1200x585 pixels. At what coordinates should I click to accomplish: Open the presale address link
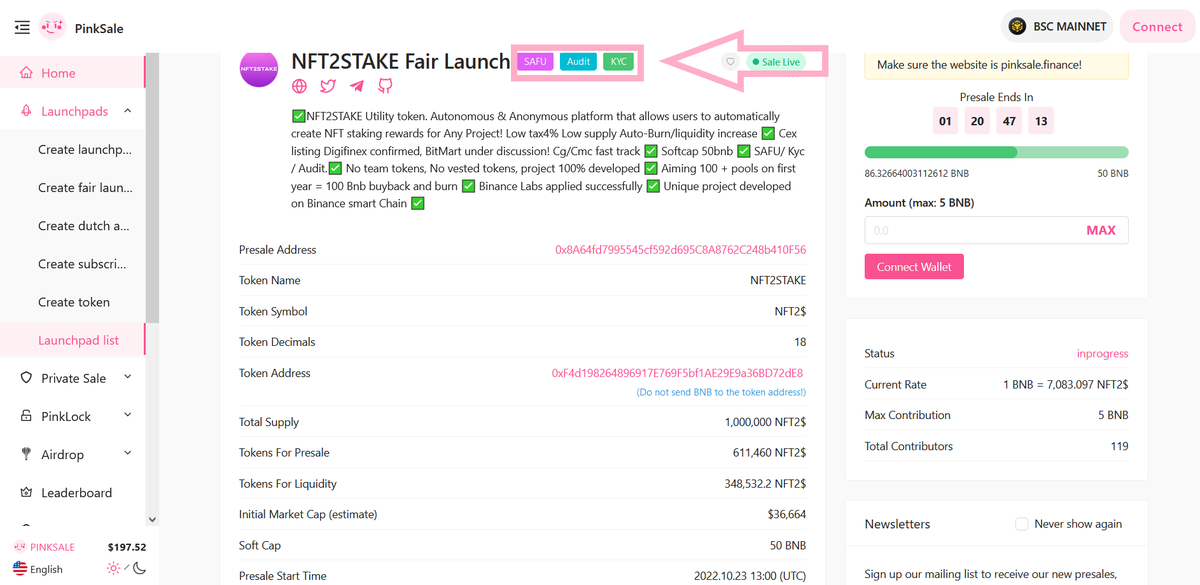click(680, 249)
